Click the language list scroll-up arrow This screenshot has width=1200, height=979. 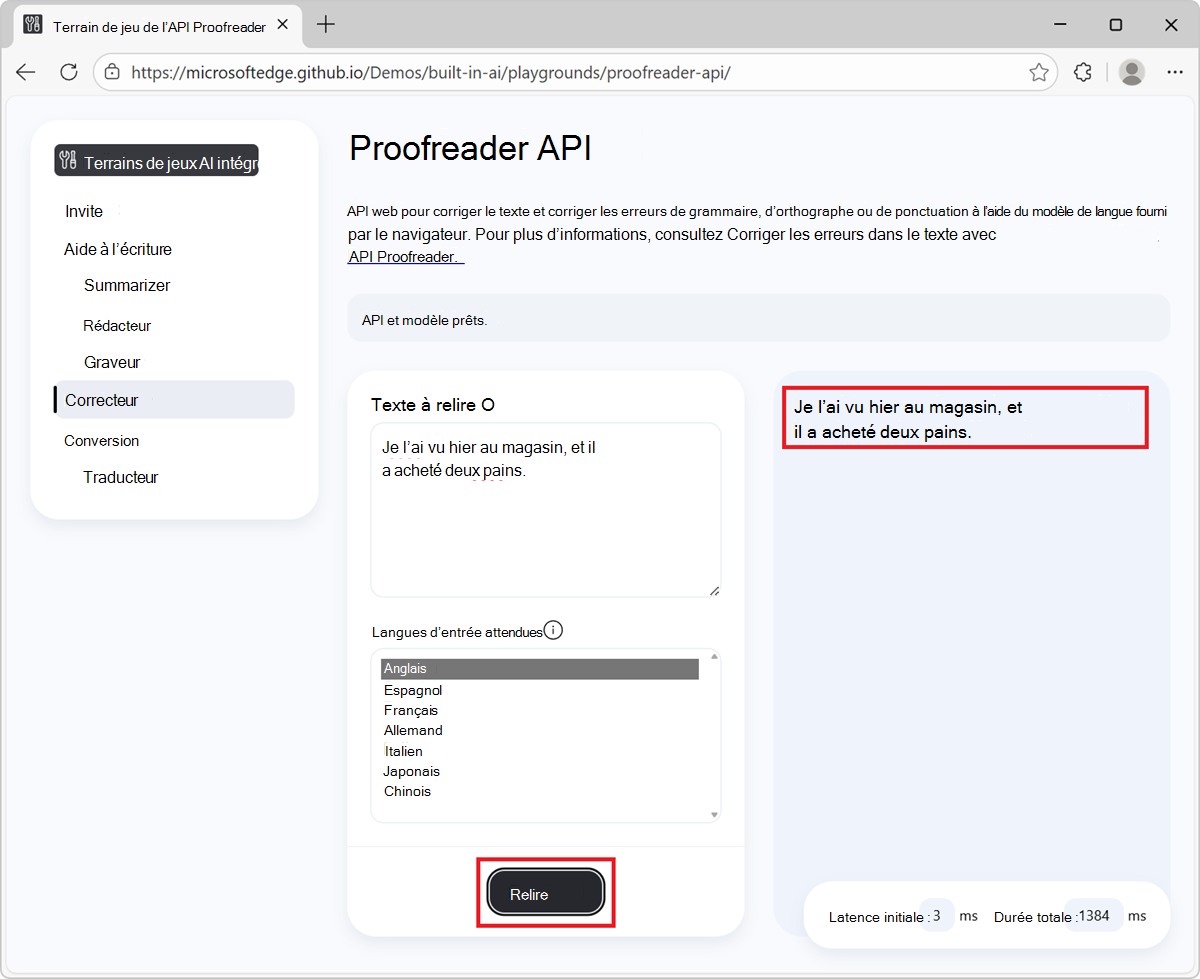point(714,656)
